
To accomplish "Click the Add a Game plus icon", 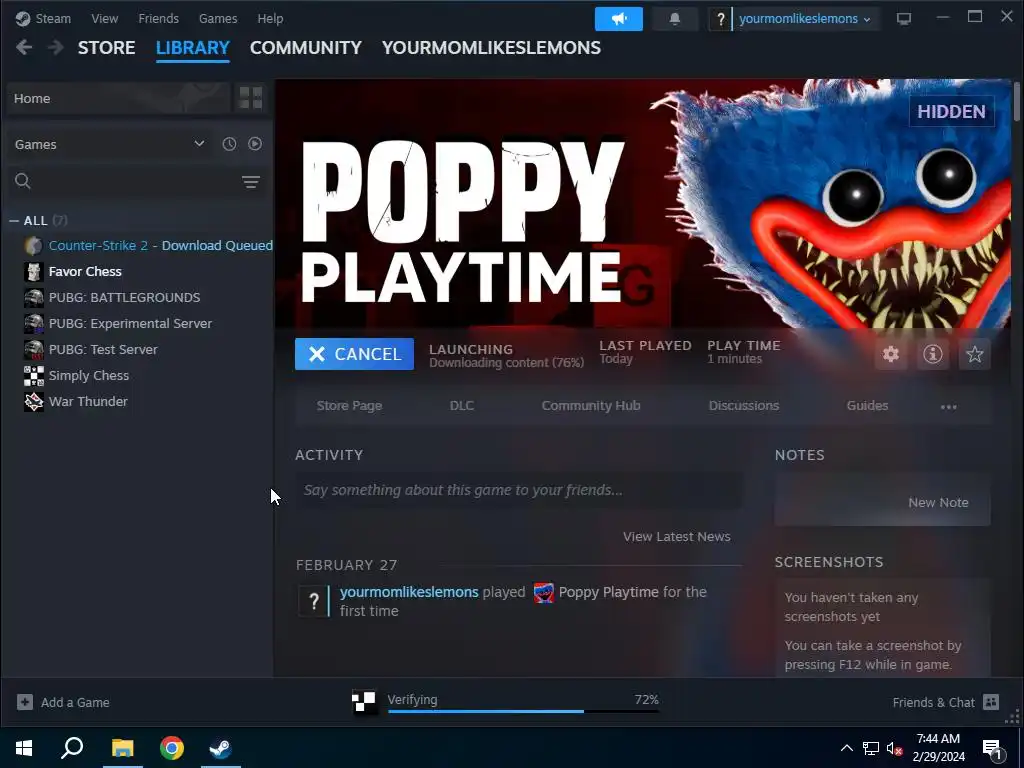I will (25, 702).
